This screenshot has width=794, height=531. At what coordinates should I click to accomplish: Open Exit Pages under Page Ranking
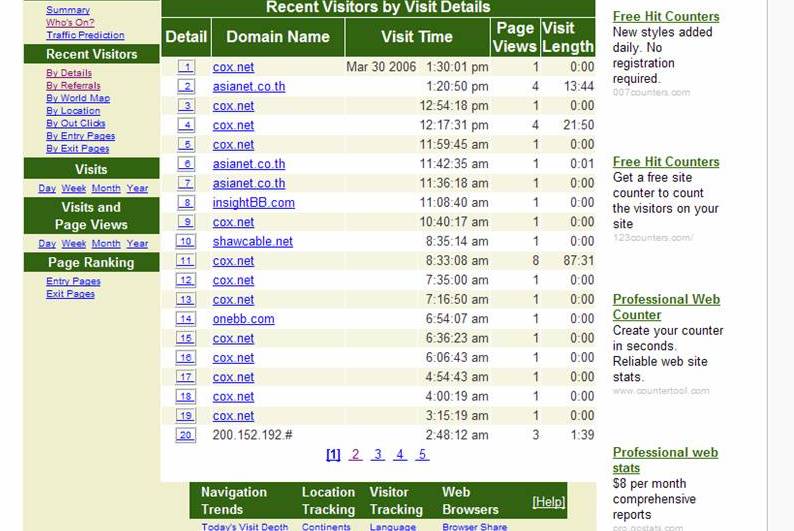[70, 294]
